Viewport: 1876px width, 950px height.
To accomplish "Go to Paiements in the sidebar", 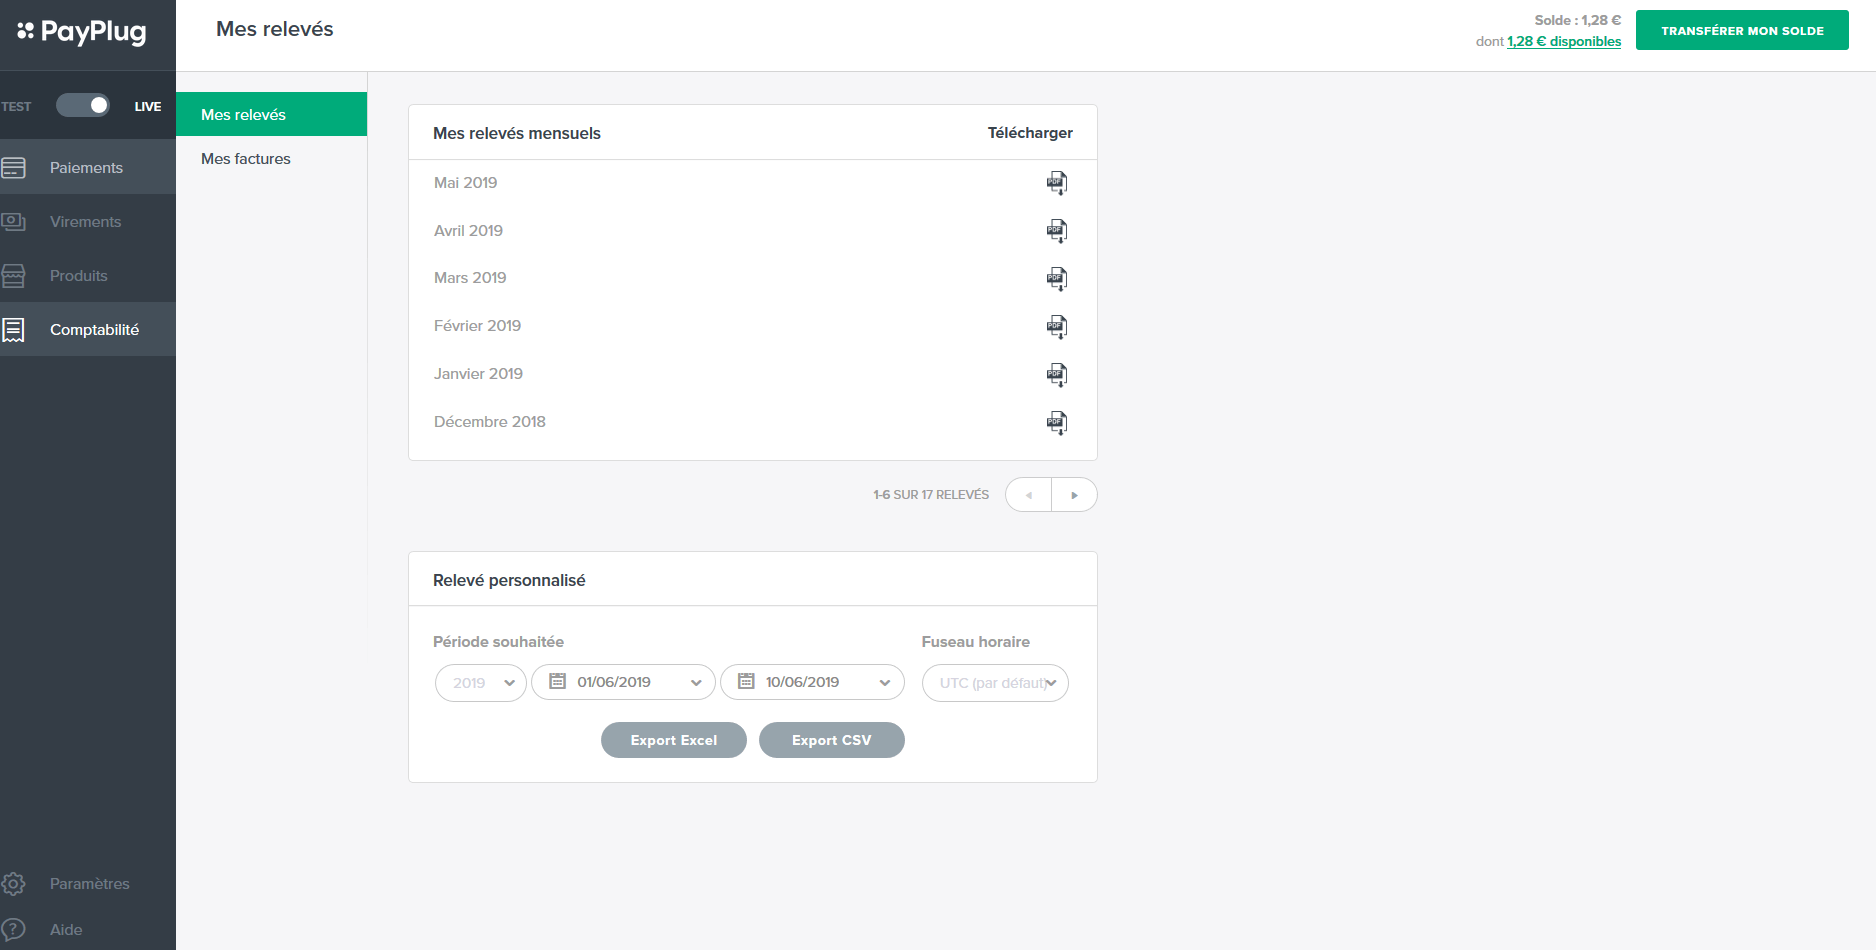I will click(87, 168).
